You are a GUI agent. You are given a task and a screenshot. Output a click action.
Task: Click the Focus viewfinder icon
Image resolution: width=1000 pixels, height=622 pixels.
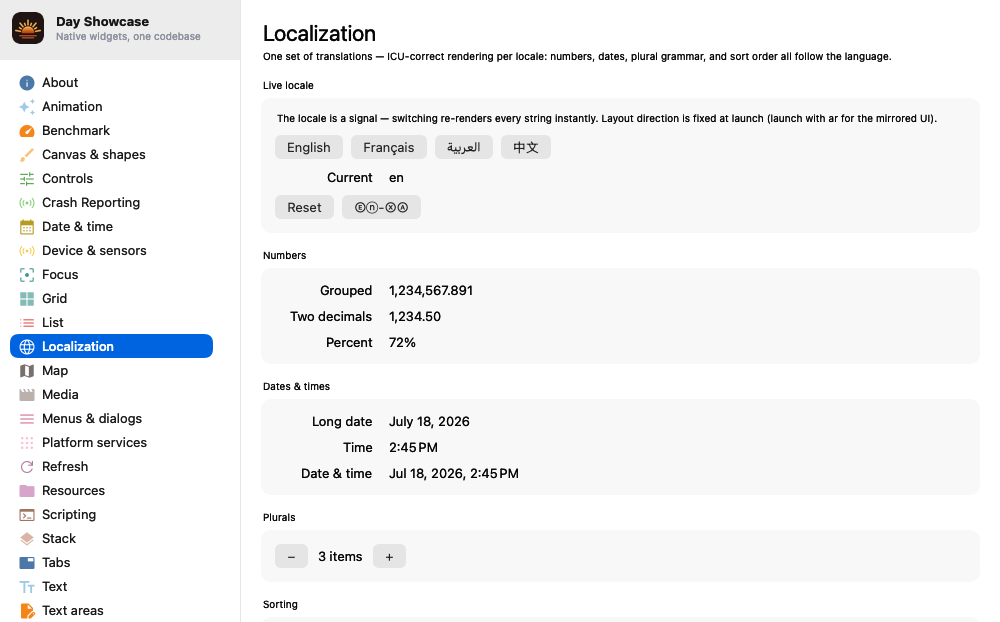pyautogui.click(x=27, y=275)
